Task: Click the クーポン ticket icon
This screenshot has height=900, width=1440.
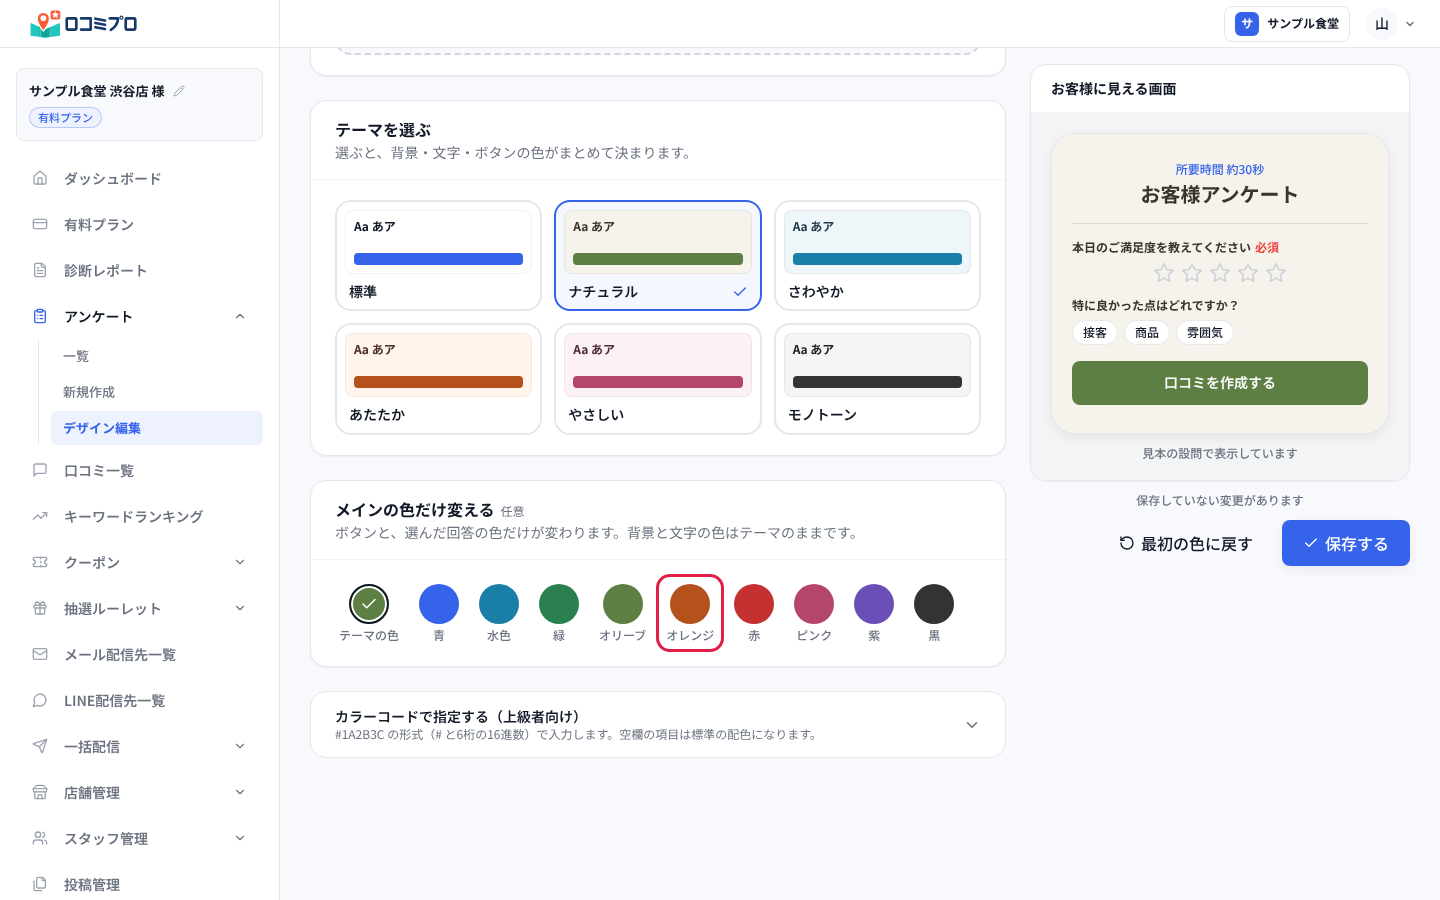Action: (40, 562)
